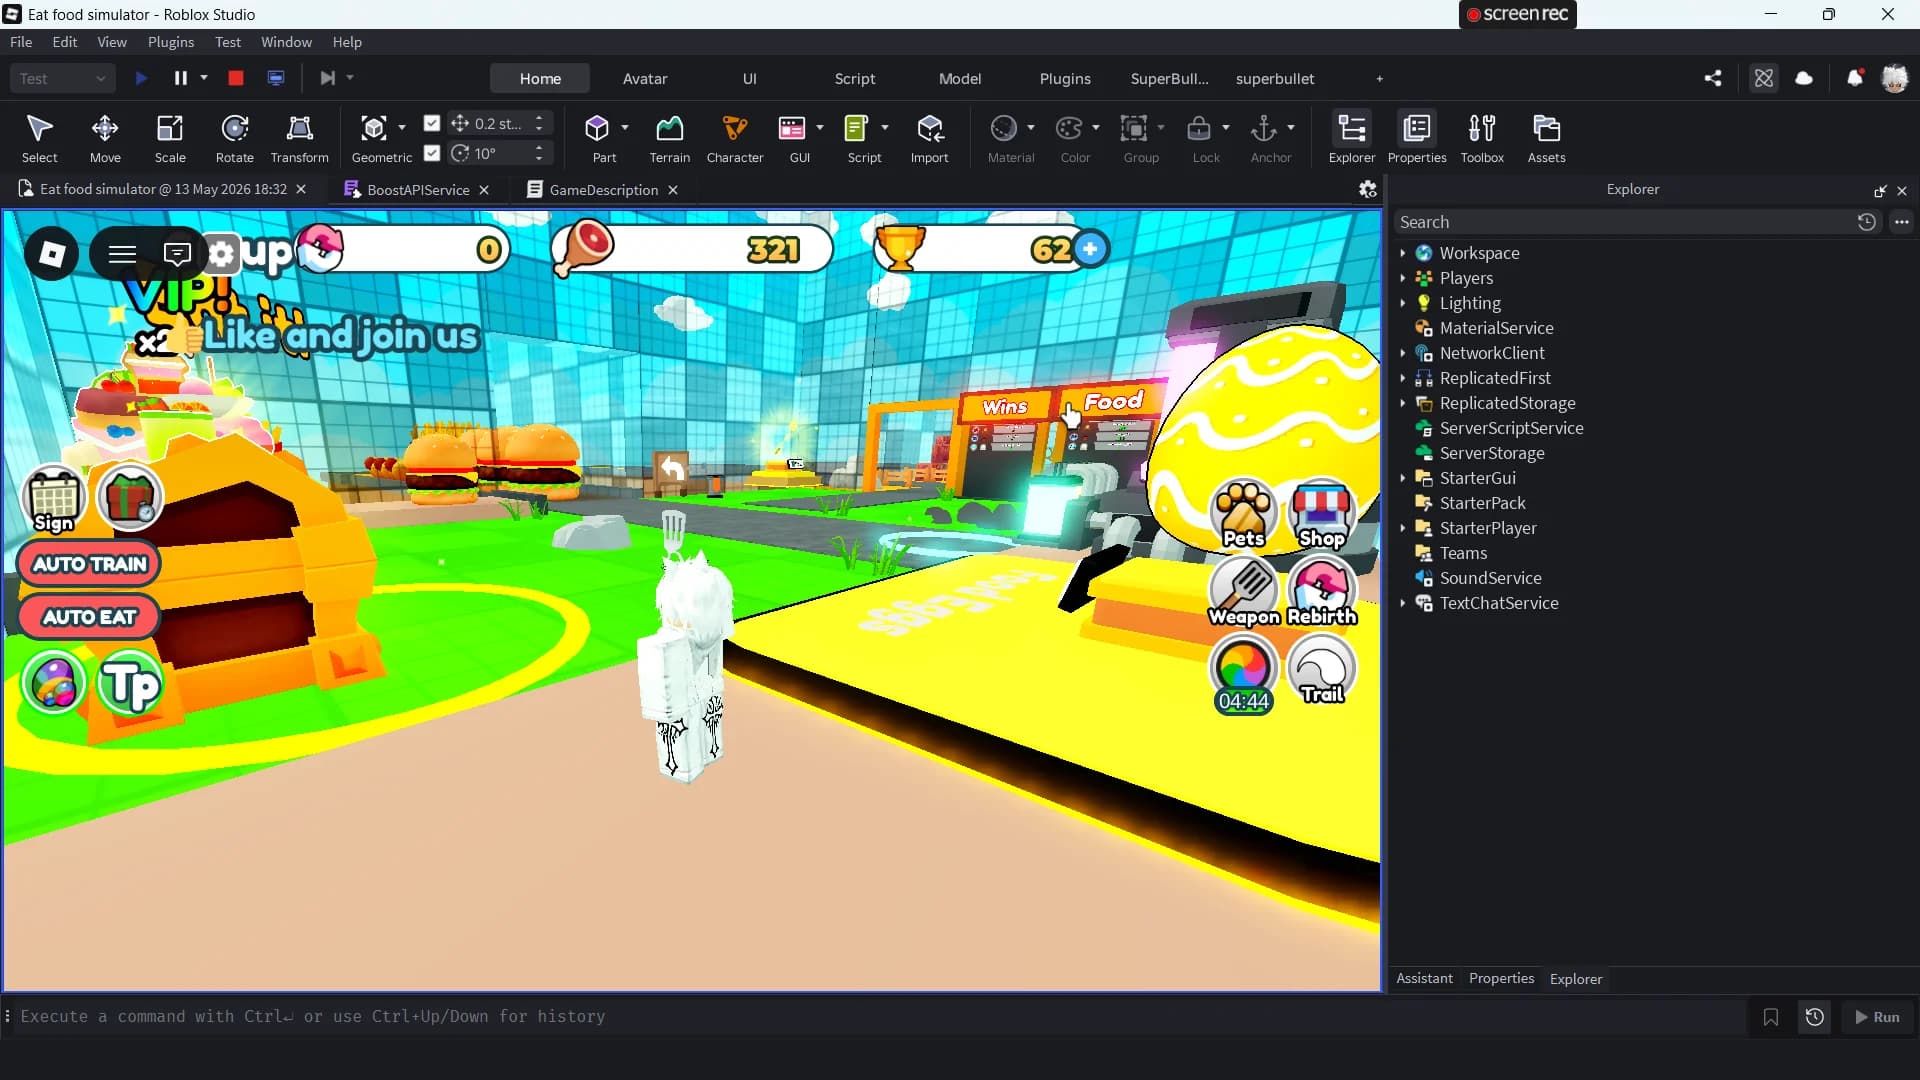Click the command bar input field

[x=880, y=1017]
